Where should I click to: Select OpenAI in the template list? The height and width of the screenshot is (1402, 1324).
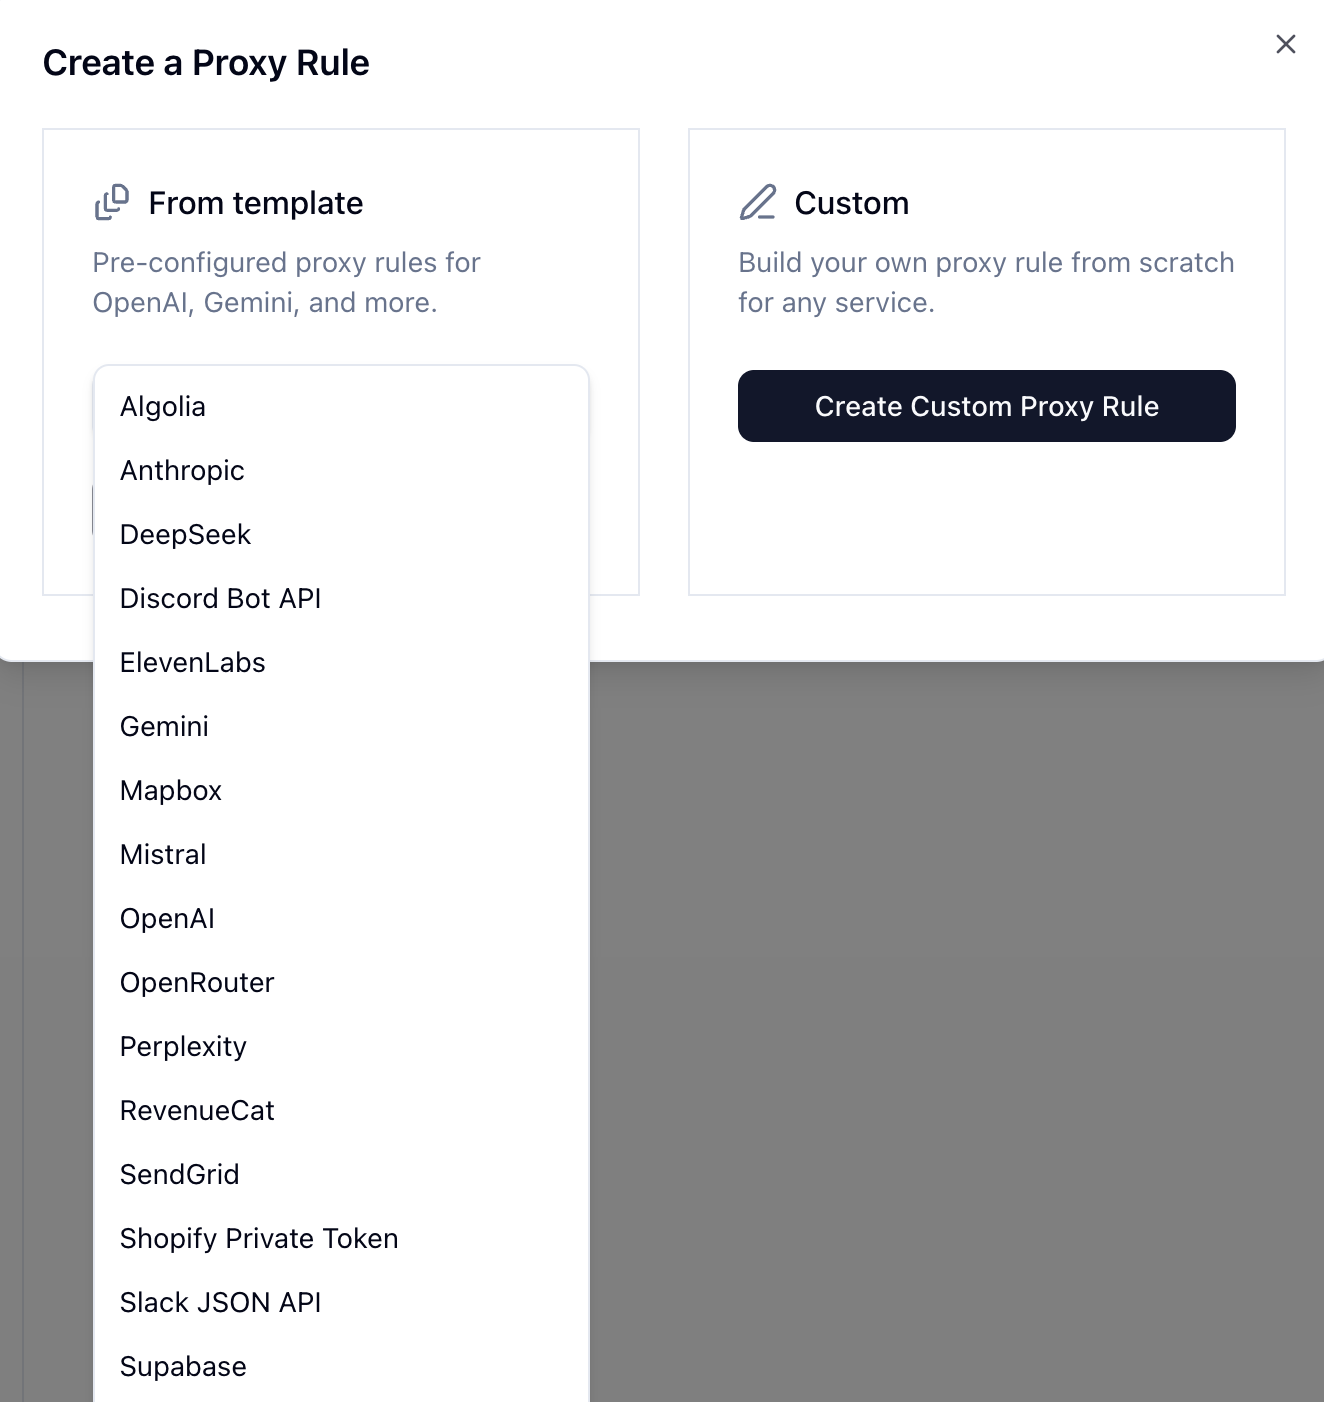(167, 919)
